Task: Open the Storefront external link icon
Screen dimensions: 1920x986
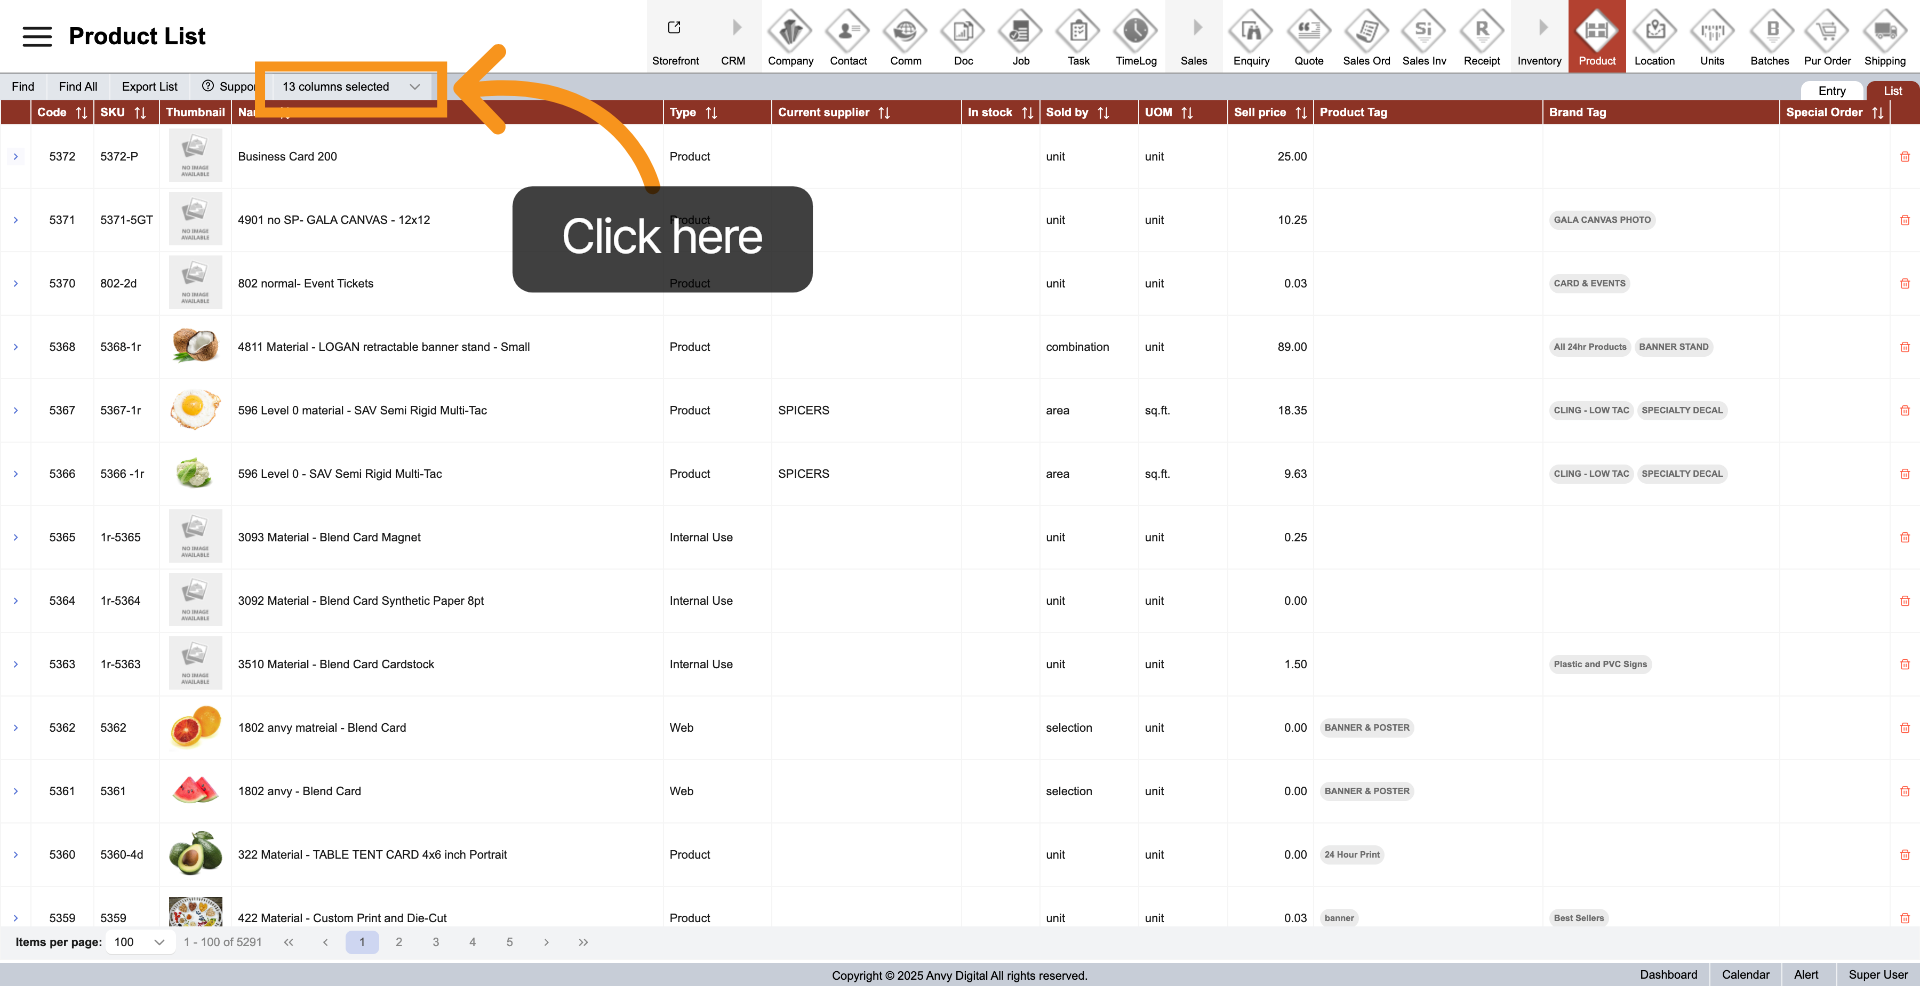Action: (675, 28)
